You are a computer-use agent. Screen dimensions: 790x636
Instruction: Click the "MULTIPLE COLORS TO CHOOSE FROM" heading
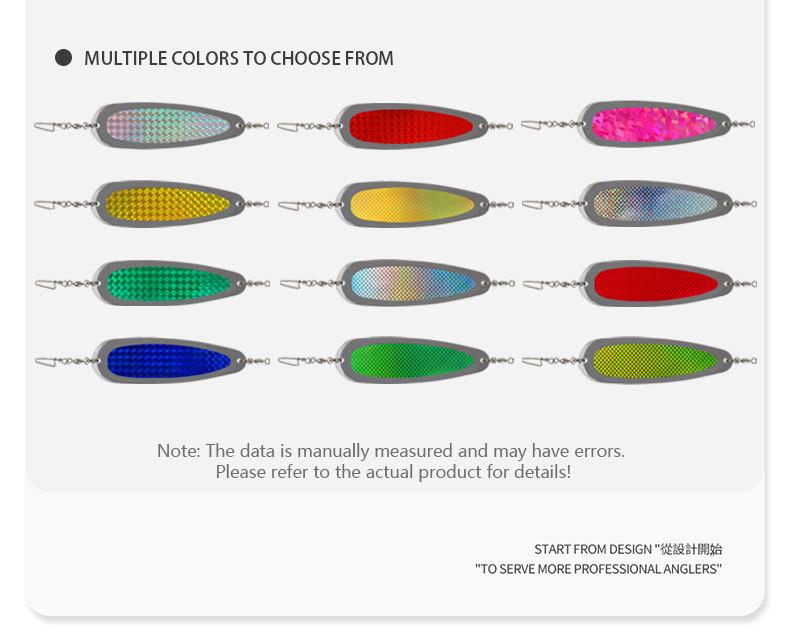click(x=239, y=58)
